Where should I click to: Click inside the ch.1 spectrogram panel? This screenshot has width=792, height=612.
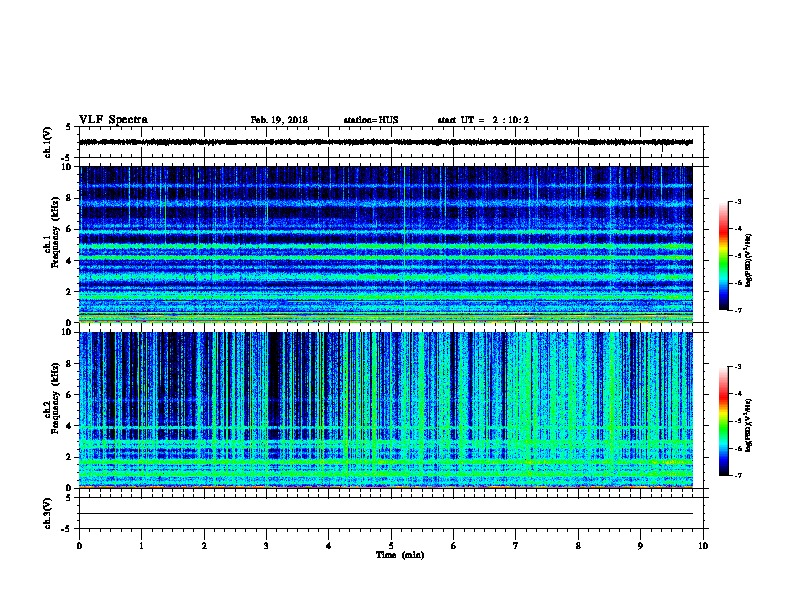click(386, 244)
